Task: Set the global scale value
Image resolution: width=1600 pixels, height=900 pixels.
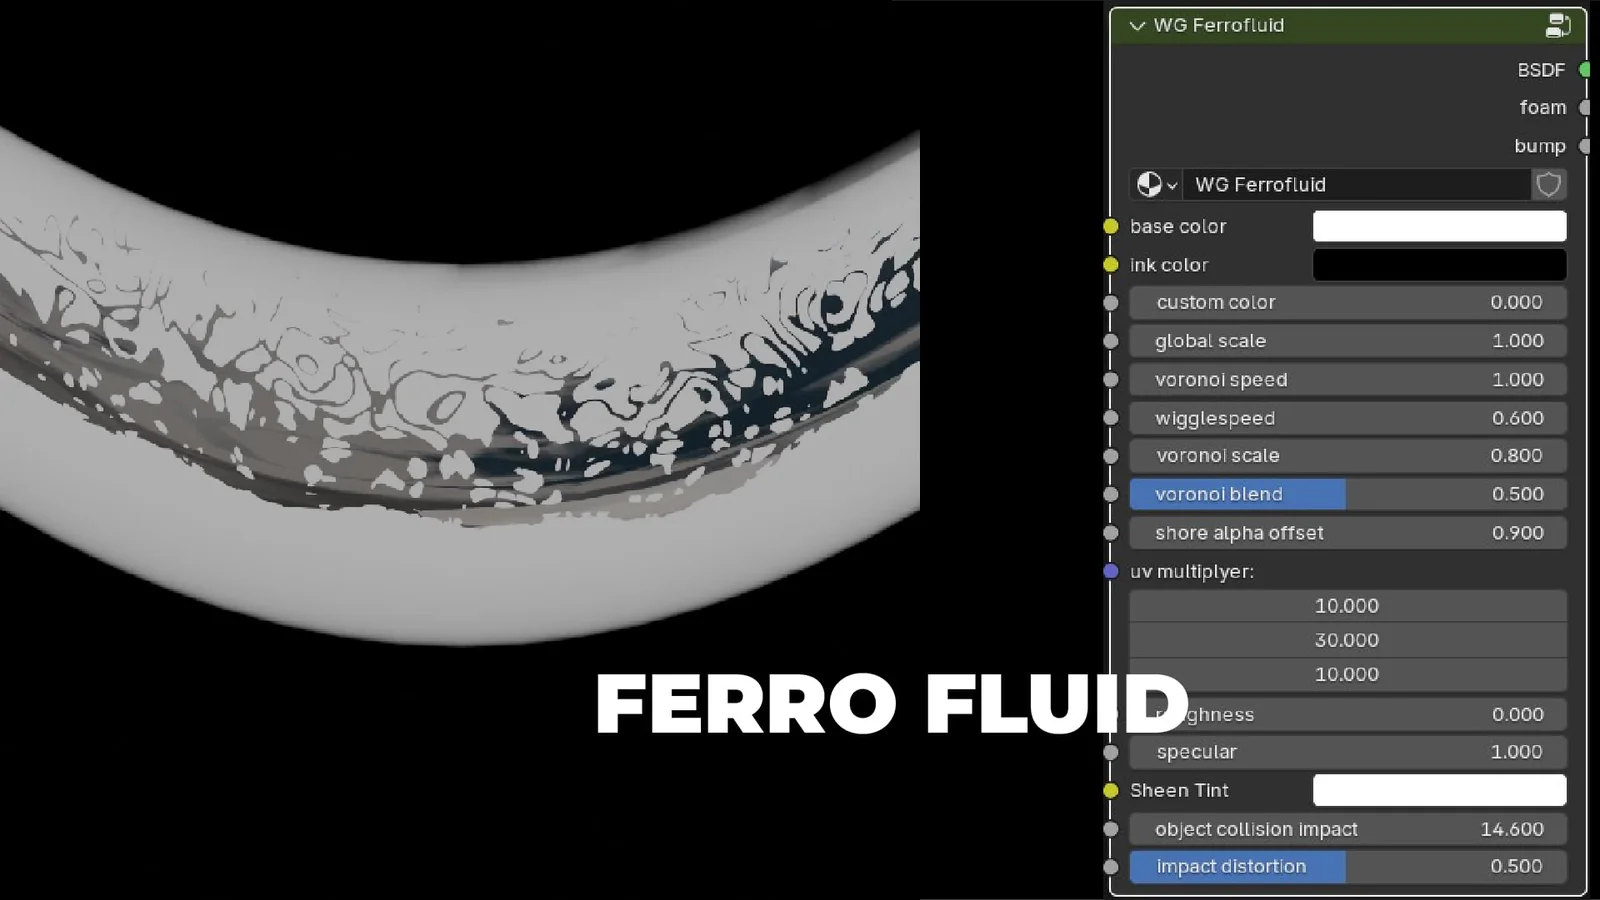Action: pos(1347,341)
